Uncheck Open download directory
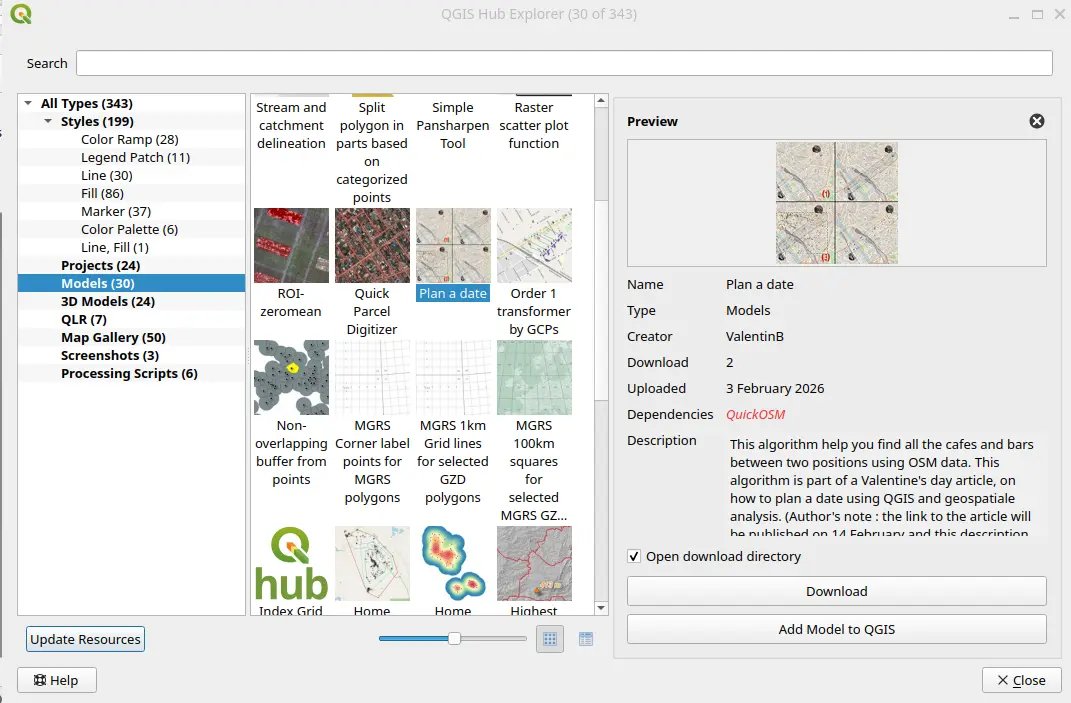This screenshot has height=703, width=1071. pos(632,557)
